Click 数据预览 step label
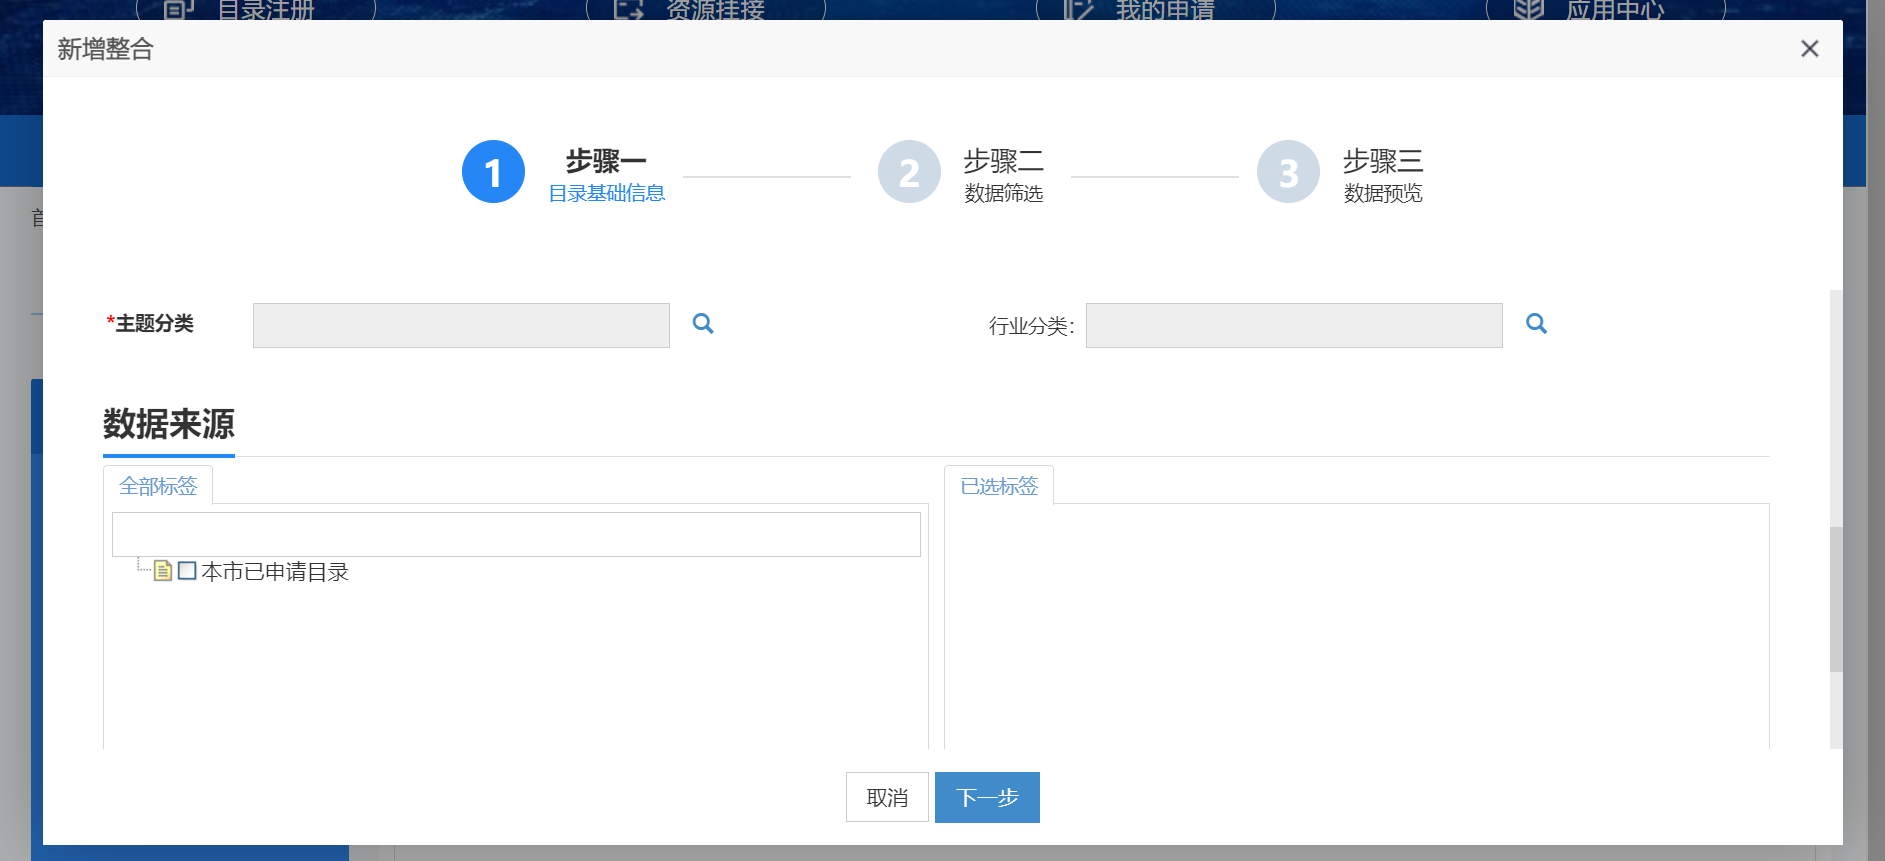Image resolution: width=1885 pixels, height=861 pixels. point(1383,193)
